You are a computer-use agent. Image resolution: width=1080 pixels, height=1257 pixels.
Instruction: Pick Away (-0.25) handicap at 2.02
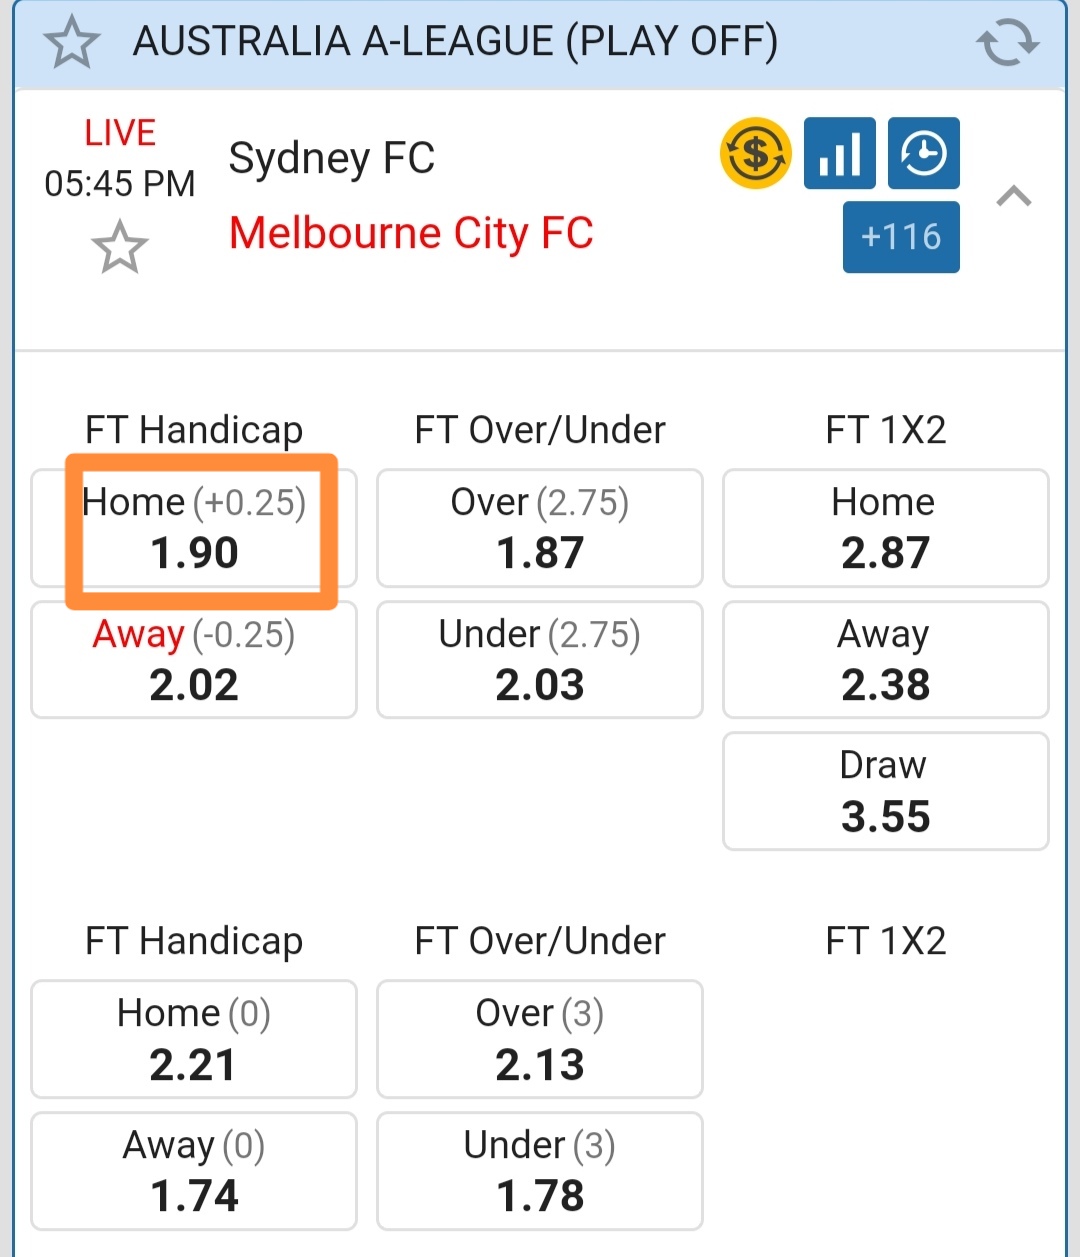pyautogui.click(x=194, y=660)
